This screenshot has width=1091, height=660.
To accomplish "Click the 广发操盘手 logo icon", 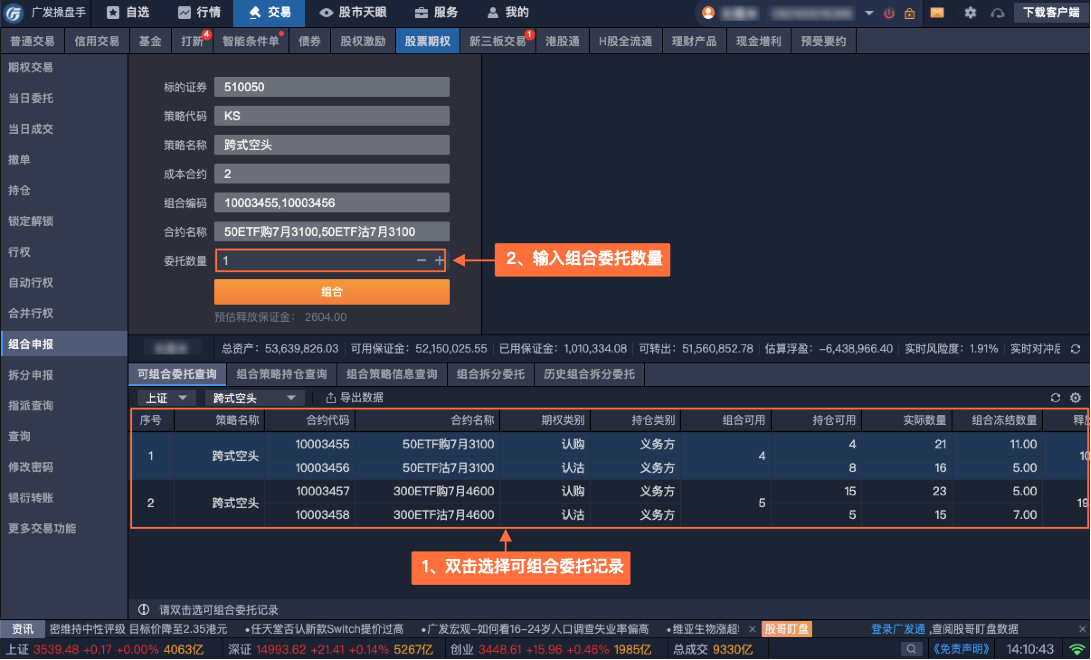I will coord(13,13).
